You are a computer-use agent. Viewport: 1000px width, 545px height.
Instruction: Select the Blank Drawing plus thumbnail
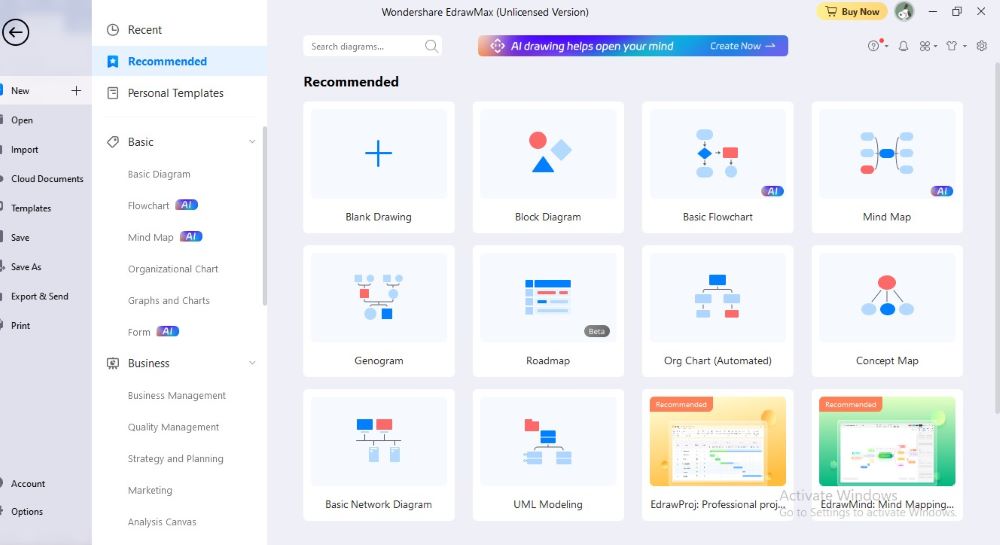378,154
